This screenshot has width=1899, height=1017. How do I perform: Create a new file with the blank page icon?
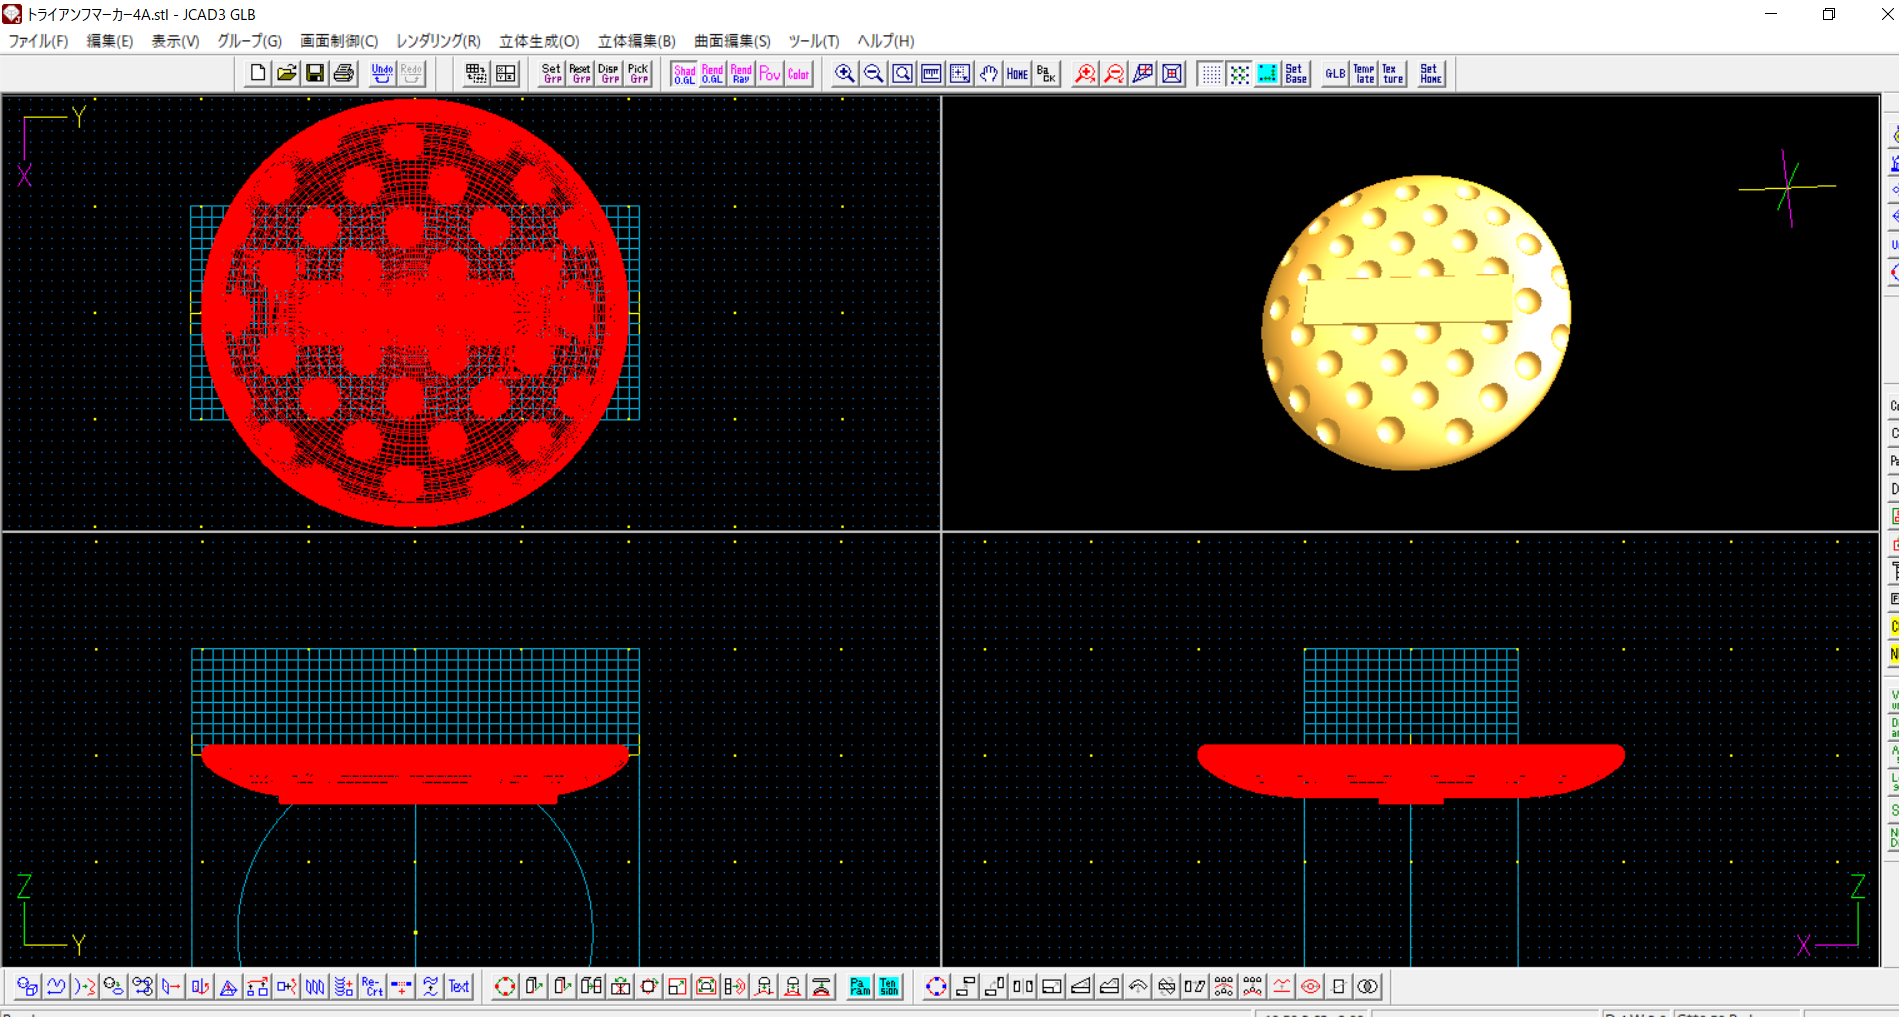257,73
